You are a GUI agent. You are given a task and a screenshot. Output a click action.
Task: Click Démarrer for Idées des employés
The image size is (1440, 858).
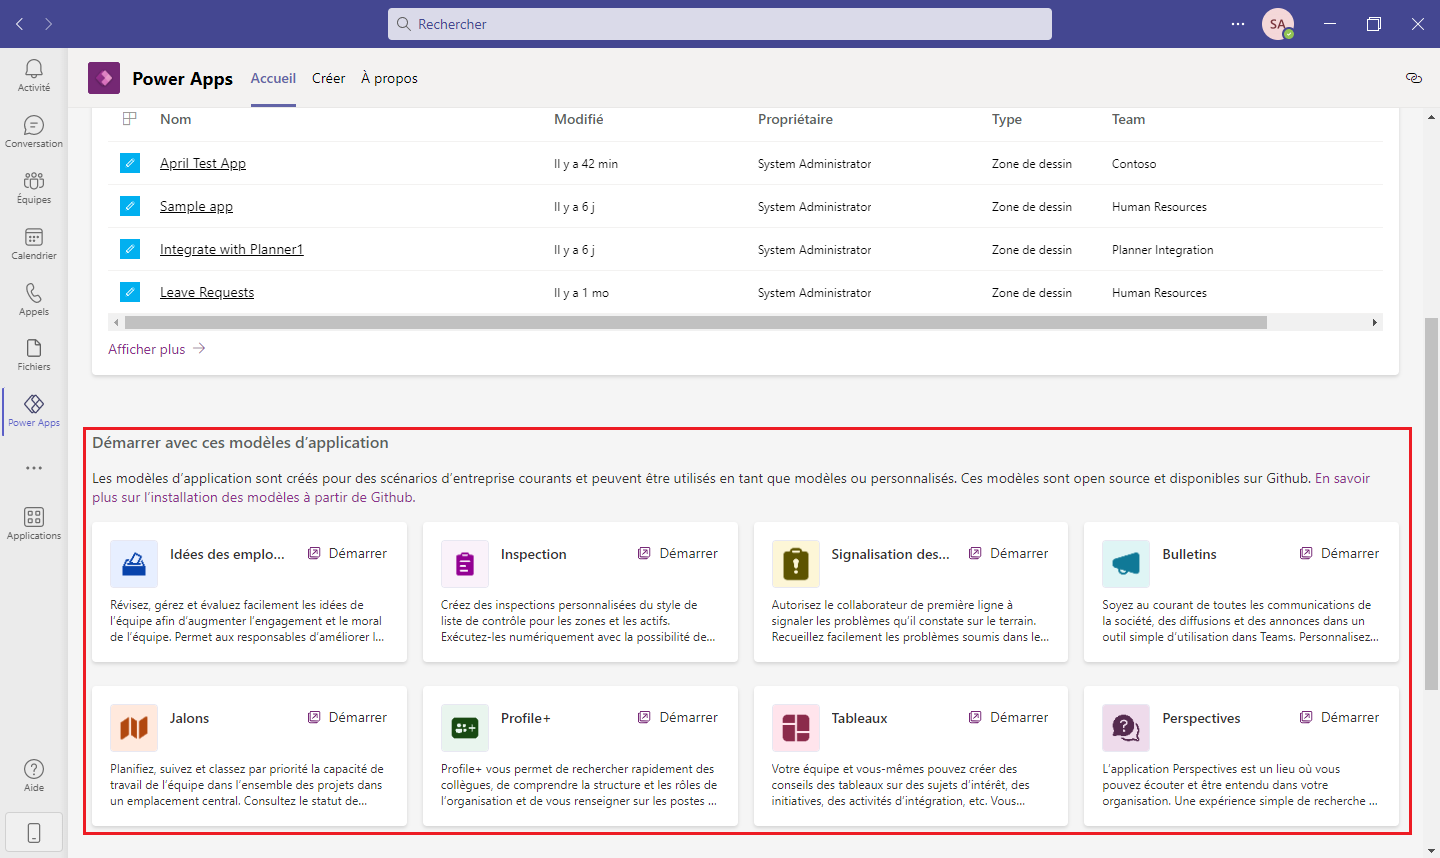click(347, 553)
